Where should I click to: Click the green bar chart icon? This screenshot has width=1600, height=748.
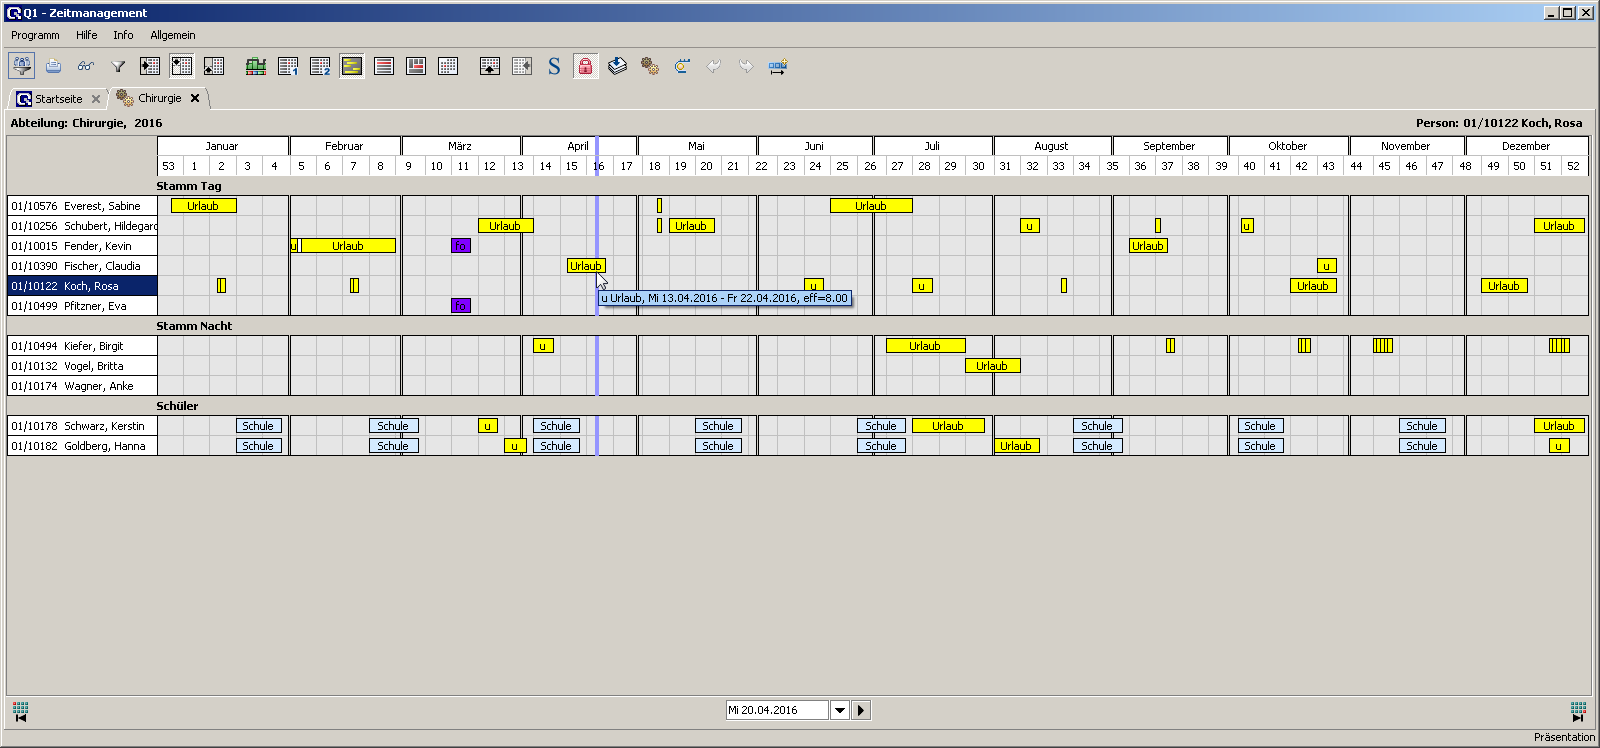point(256,66)
